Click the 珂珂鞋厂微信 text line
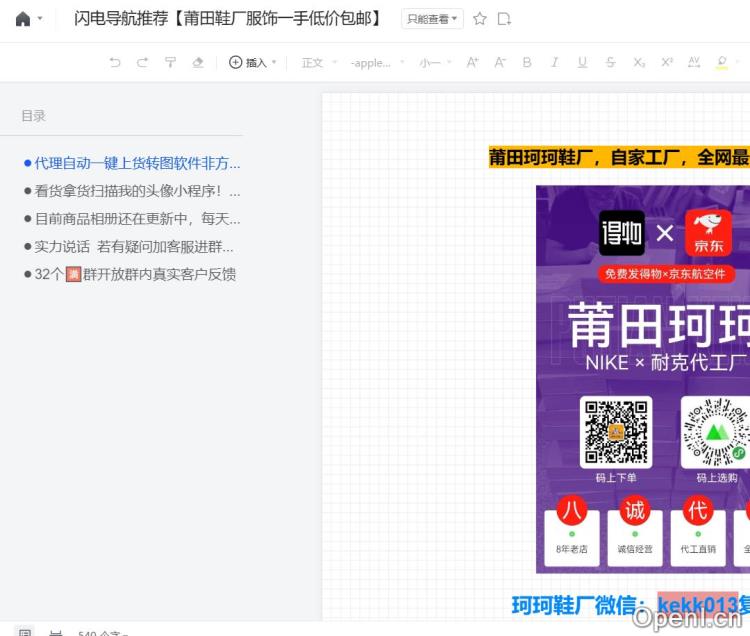Viewport: 750px width, 636px height. click(x=630, y=605)
